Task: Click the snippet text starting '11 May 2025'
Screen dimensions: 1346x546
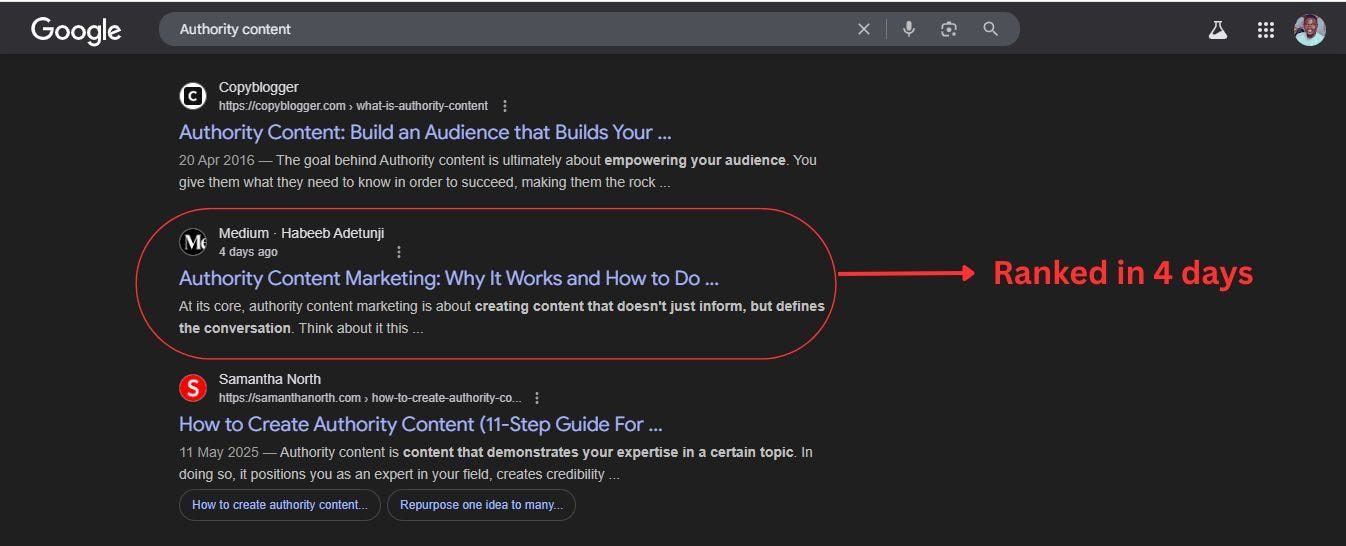Action: 496,463
